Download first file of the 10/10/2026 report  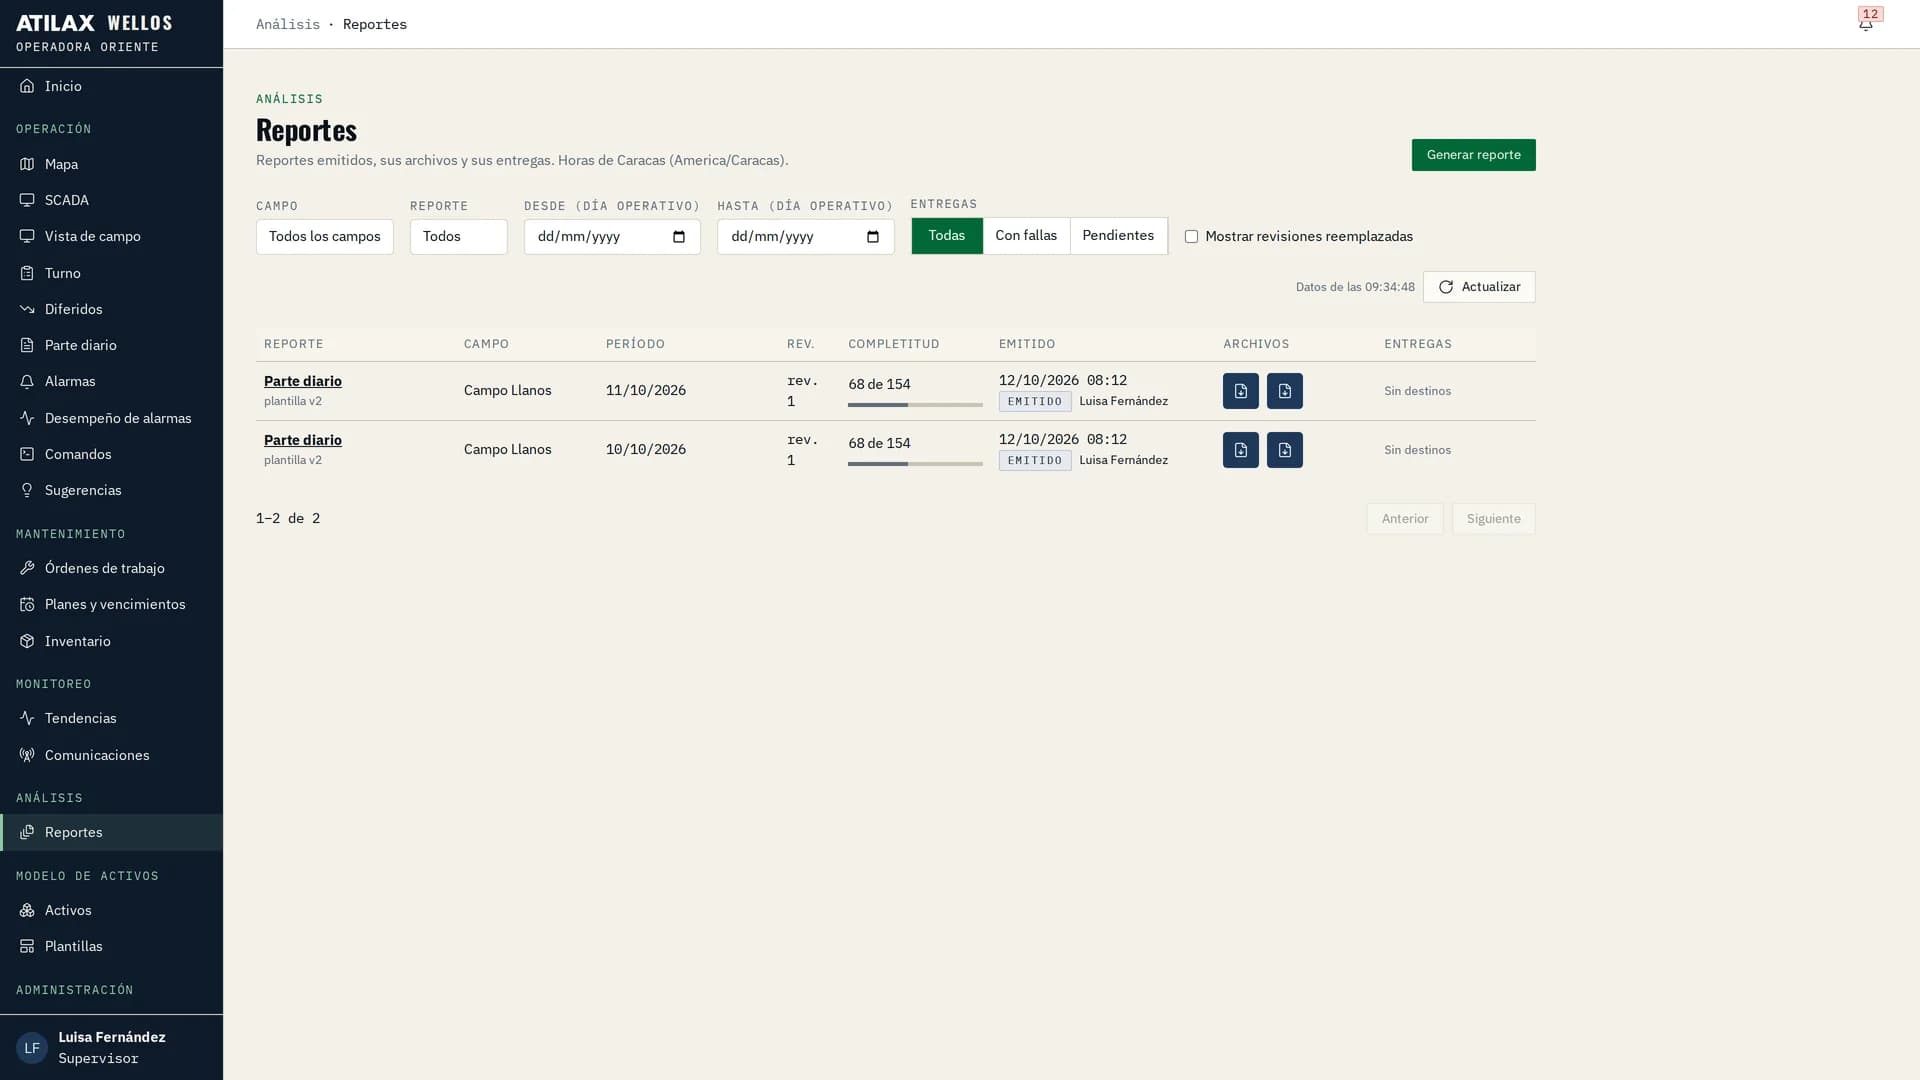(1240, 450)
